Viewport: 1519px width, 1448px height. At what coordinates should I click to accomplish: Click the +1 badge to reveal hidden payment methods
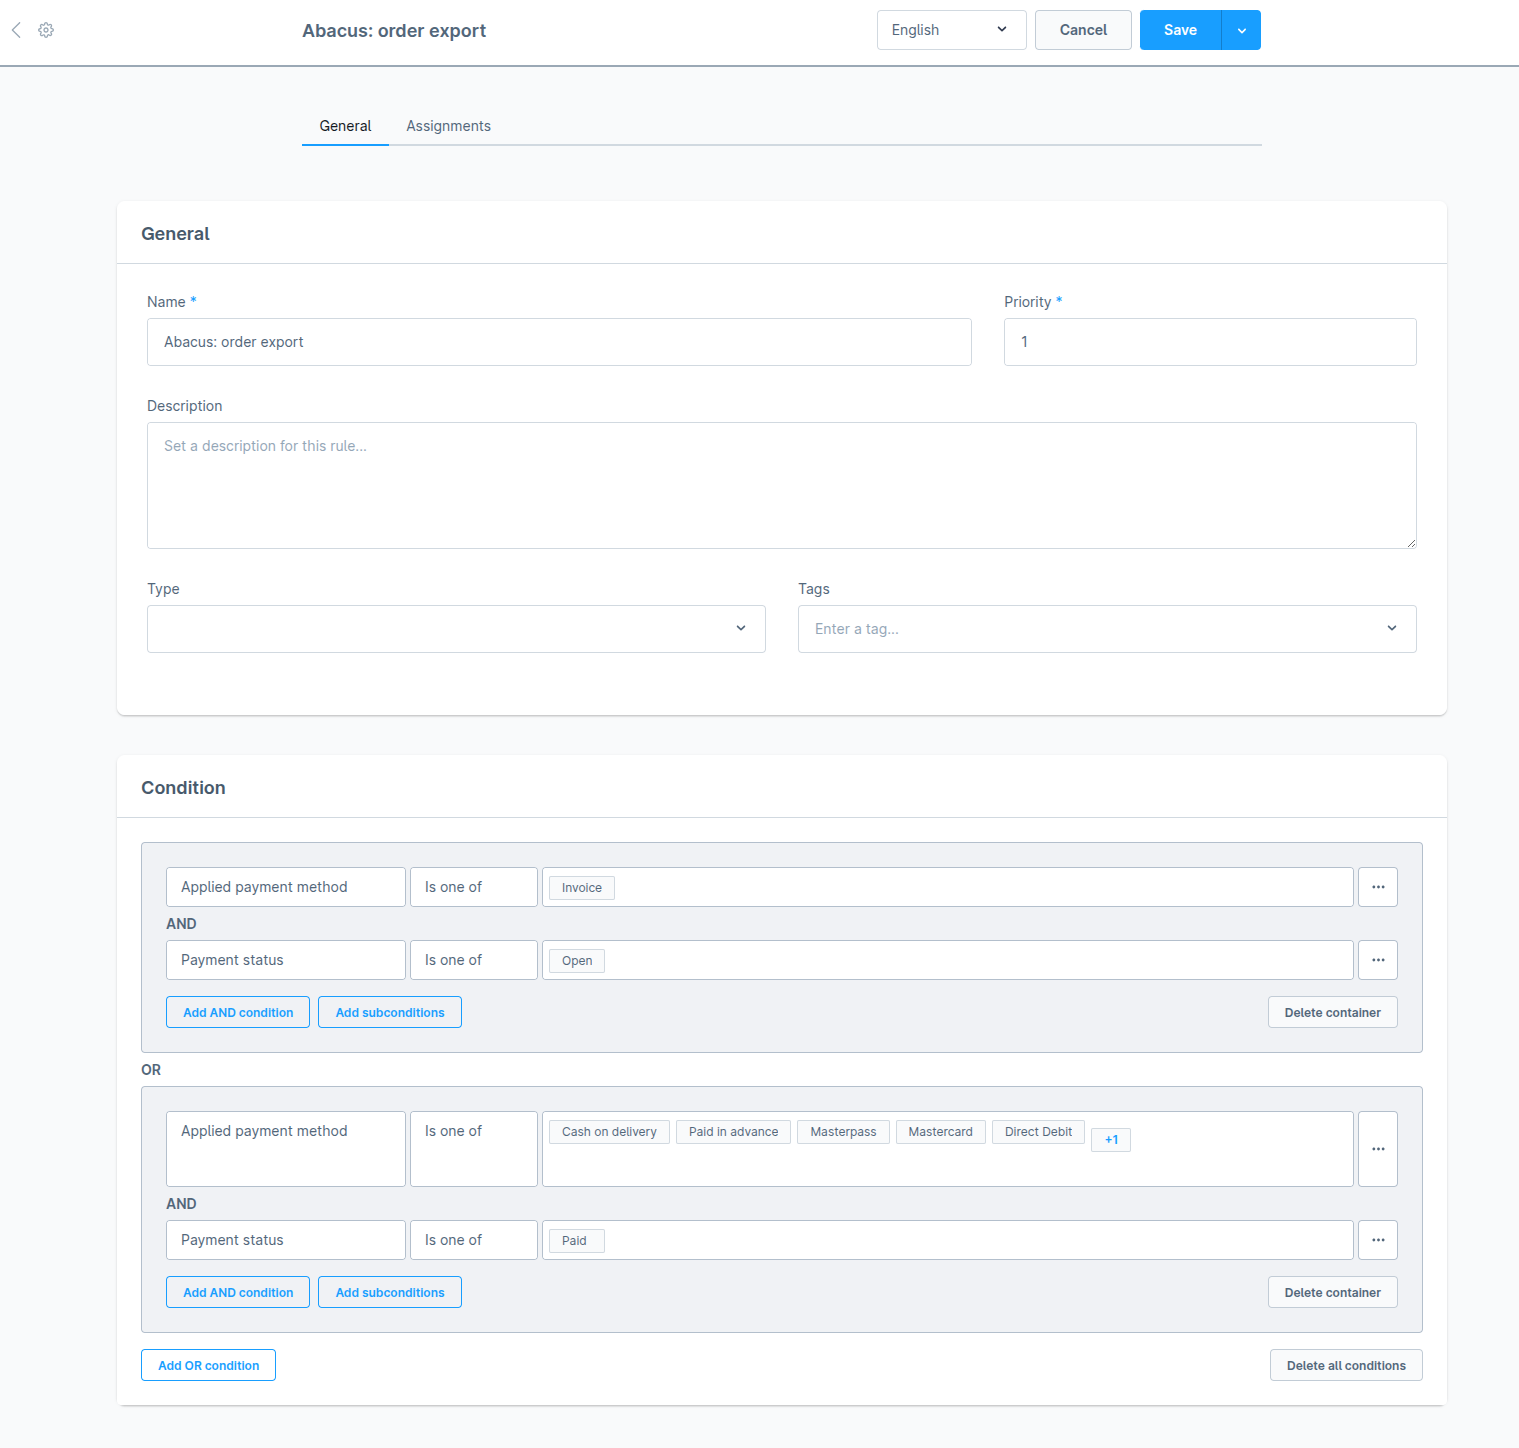pyautogui.click(x=1110, y=1139)
